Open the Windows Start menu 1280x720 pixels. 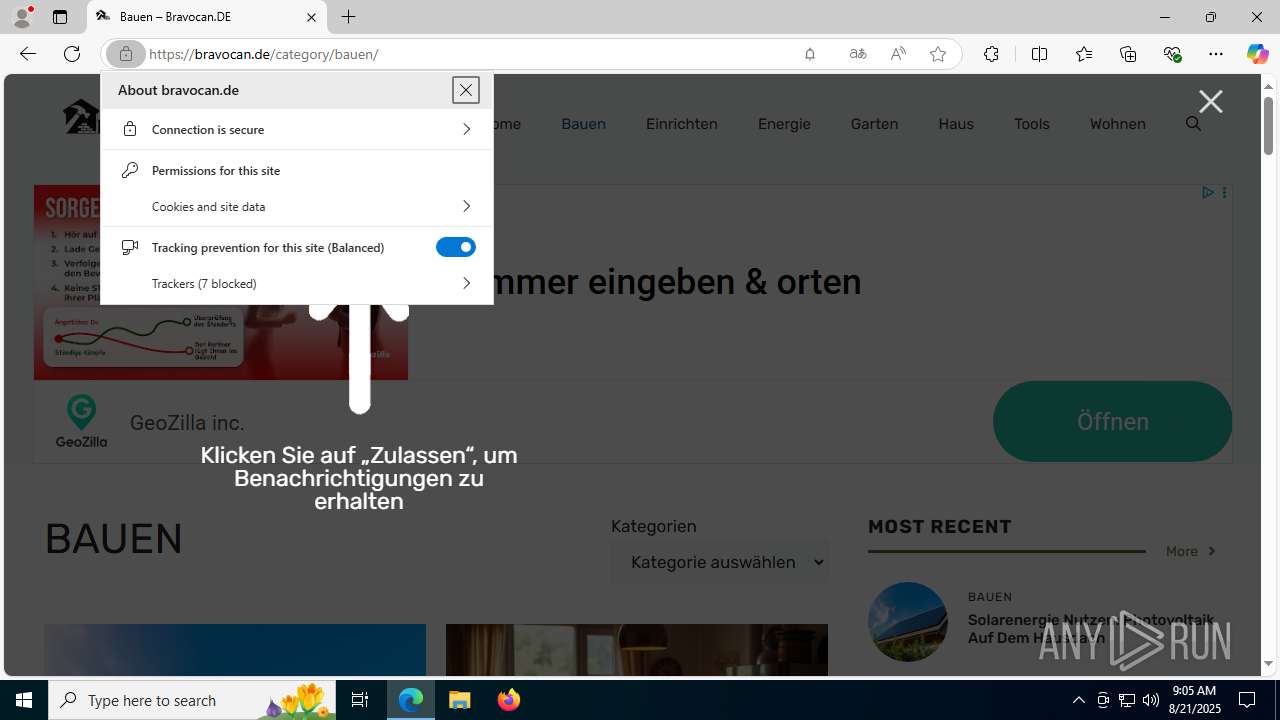(x=24, y=700)
